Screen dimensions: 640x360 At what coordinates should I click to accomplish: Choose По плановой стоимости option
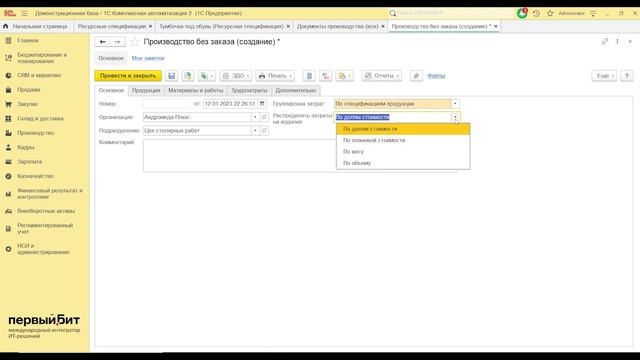[403, 140]
